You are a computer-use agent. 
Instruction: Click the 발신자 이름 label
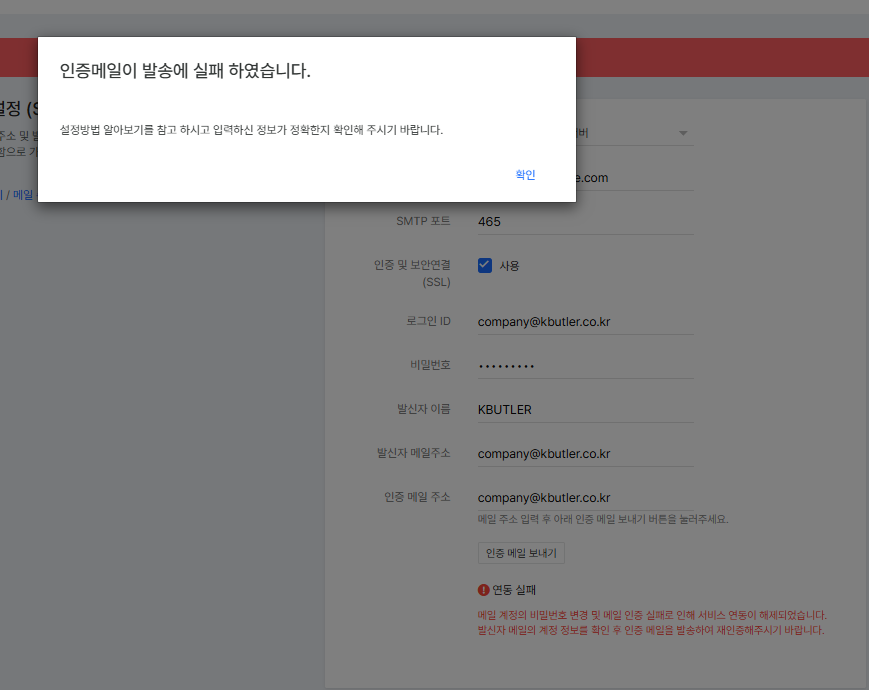pyautogui.click(x=423, y=409)
